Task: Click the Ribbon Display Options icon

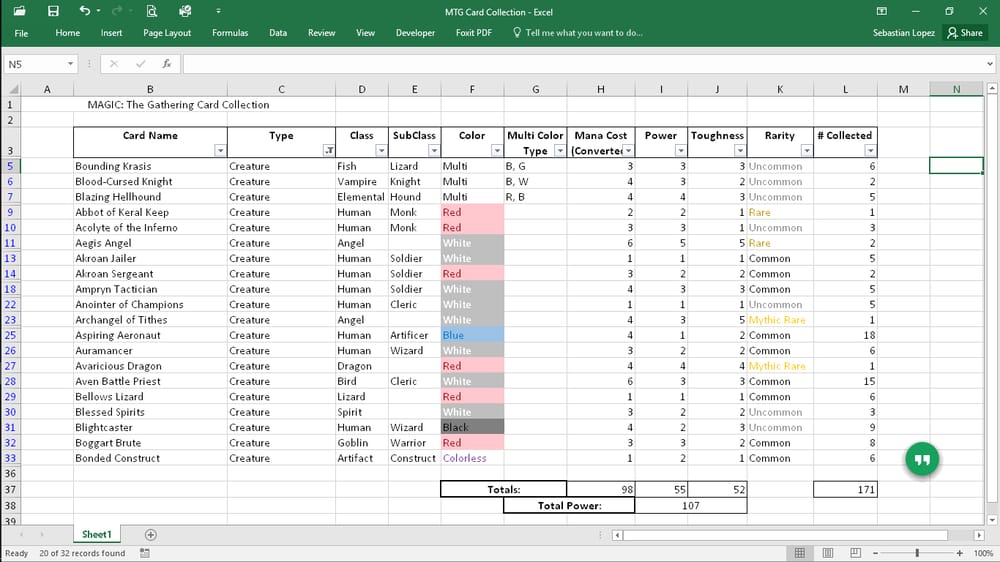Action: coord(881,11)
